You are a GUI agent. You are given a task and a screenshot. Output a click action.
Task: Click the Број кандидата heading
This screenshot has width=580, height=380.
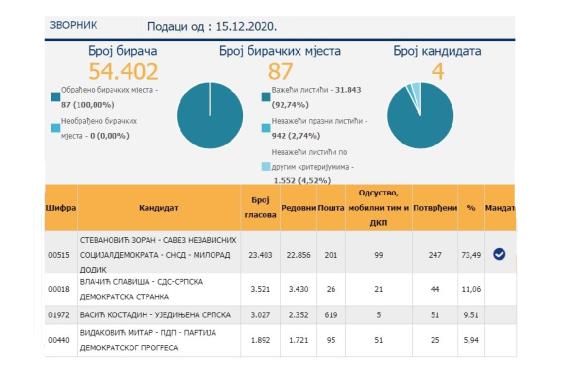(x=437, y=51)
